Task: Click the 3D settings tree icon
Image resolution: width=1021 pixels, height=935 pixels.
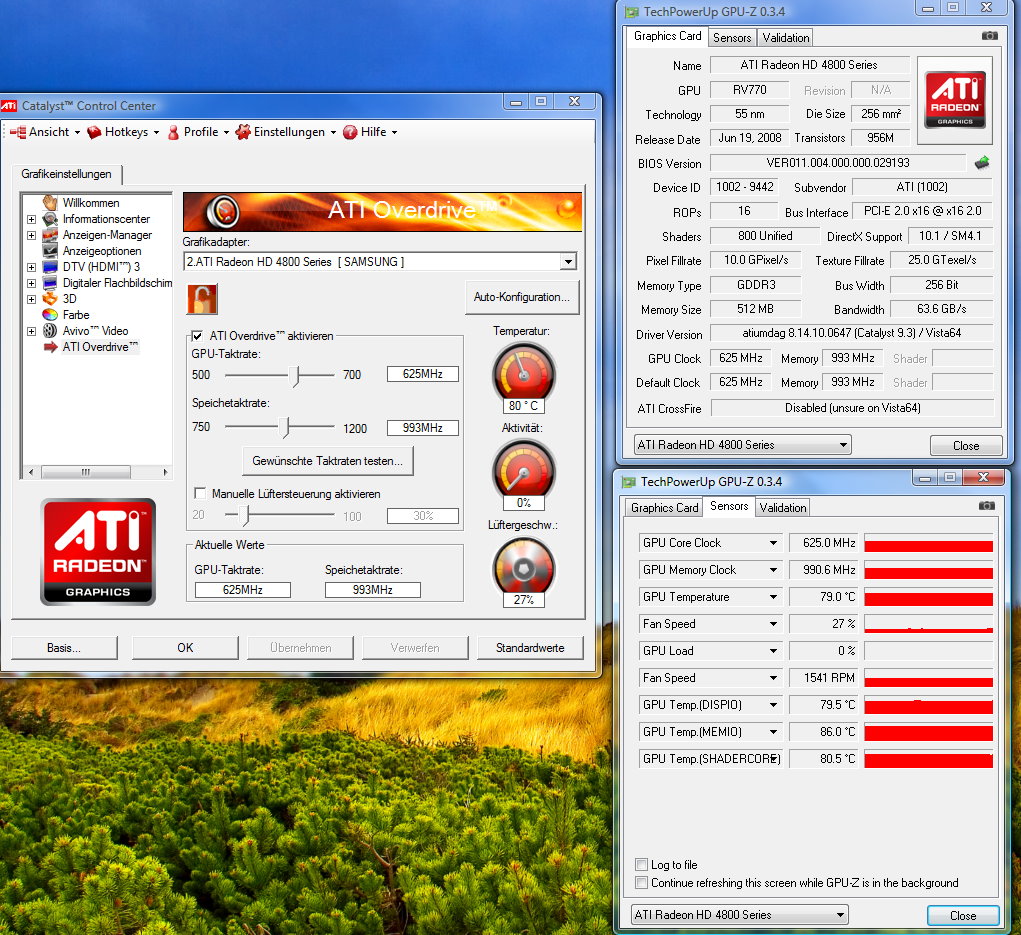Action: tap(50, 299)
